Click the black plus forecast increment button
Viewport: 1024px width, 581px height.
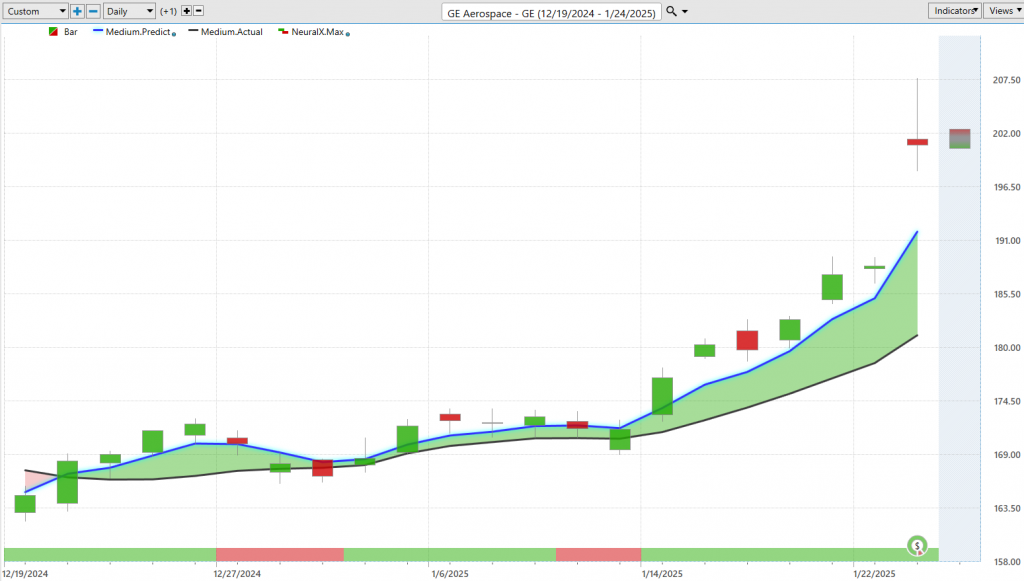pos(186,11)
